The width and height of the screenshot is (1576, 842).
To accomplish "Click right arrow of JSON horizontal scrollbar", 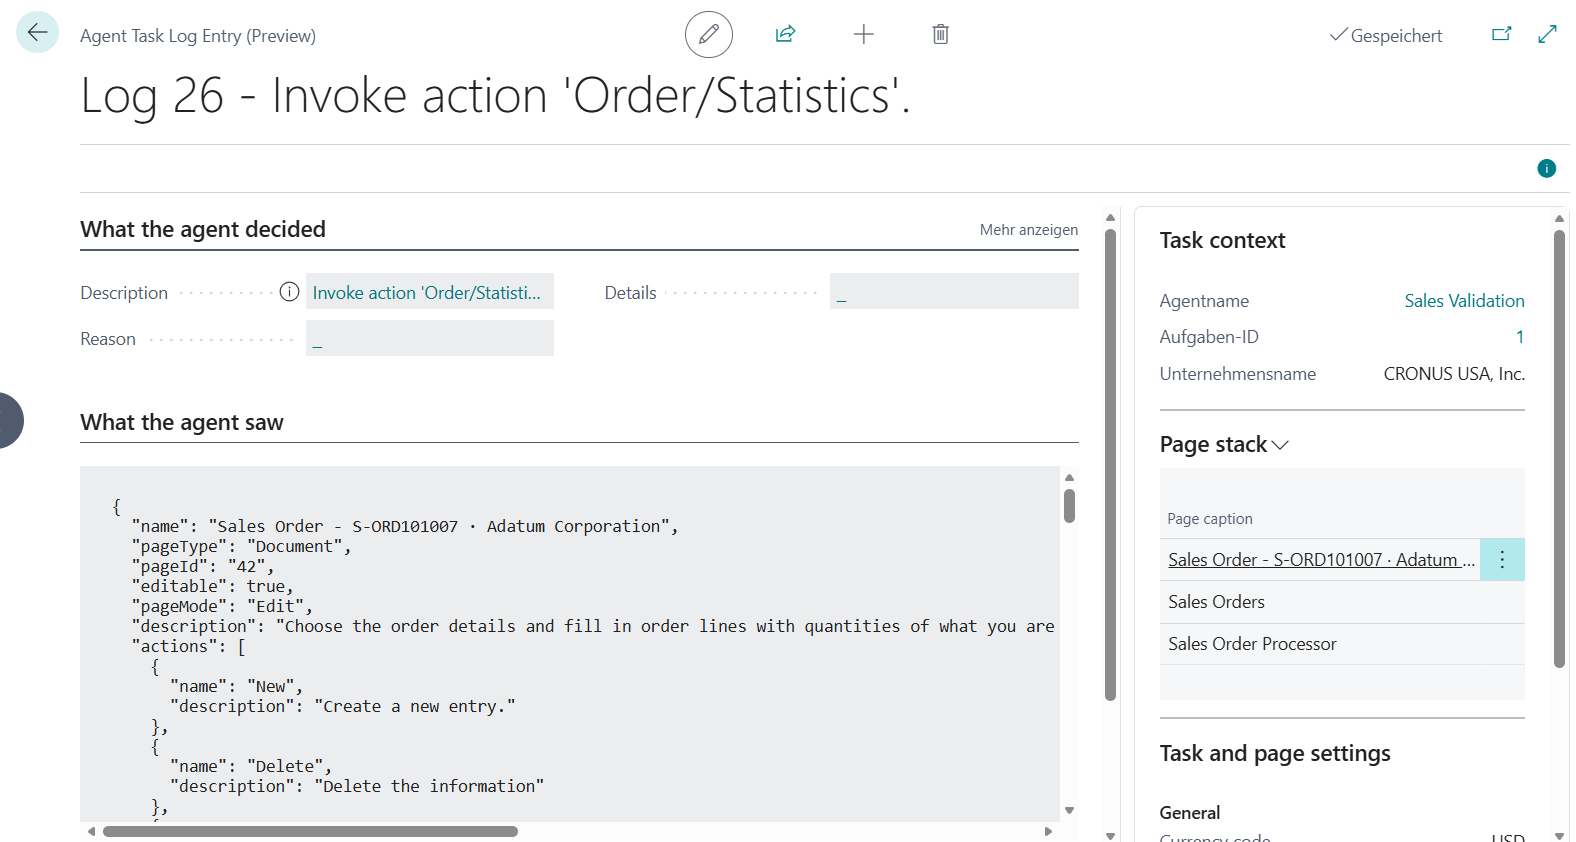I will tap(1048, 831).
